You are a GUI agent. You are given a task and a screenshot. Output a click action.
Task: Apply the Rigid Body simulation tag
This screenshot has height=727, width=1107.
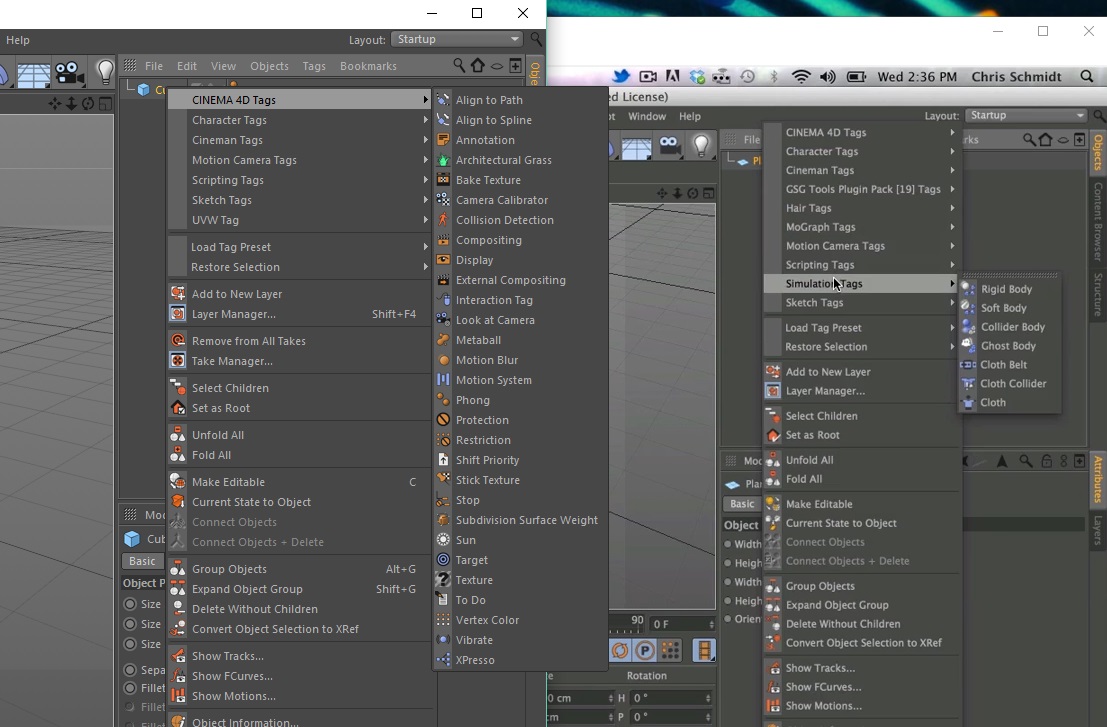coord(1009,289)
